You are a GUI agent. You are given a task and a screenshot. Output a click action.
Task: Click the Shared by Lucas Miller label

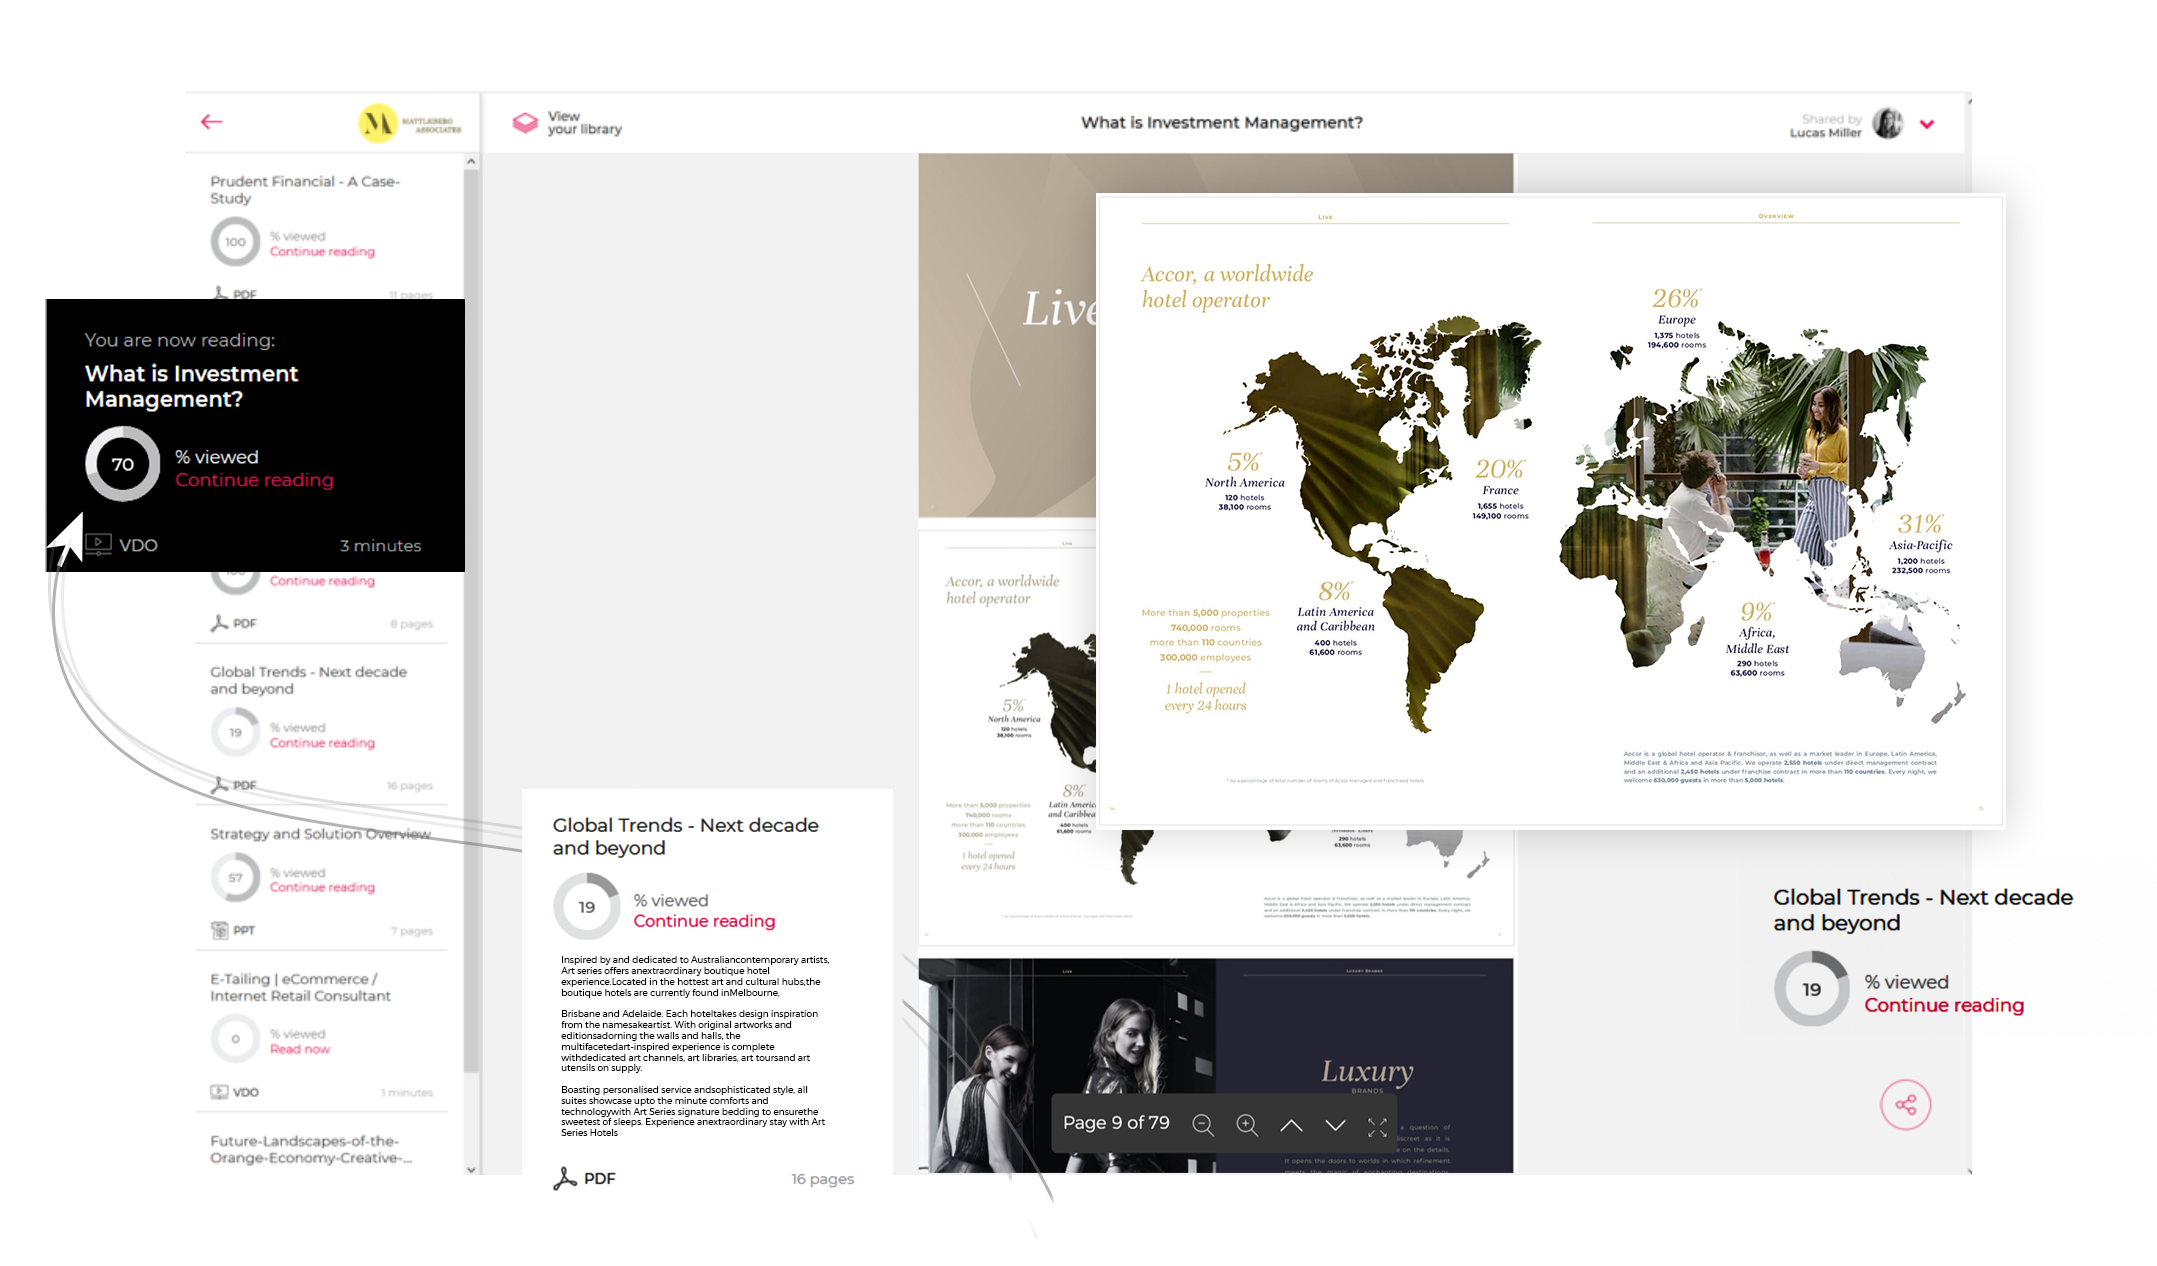pos(1825,125)
